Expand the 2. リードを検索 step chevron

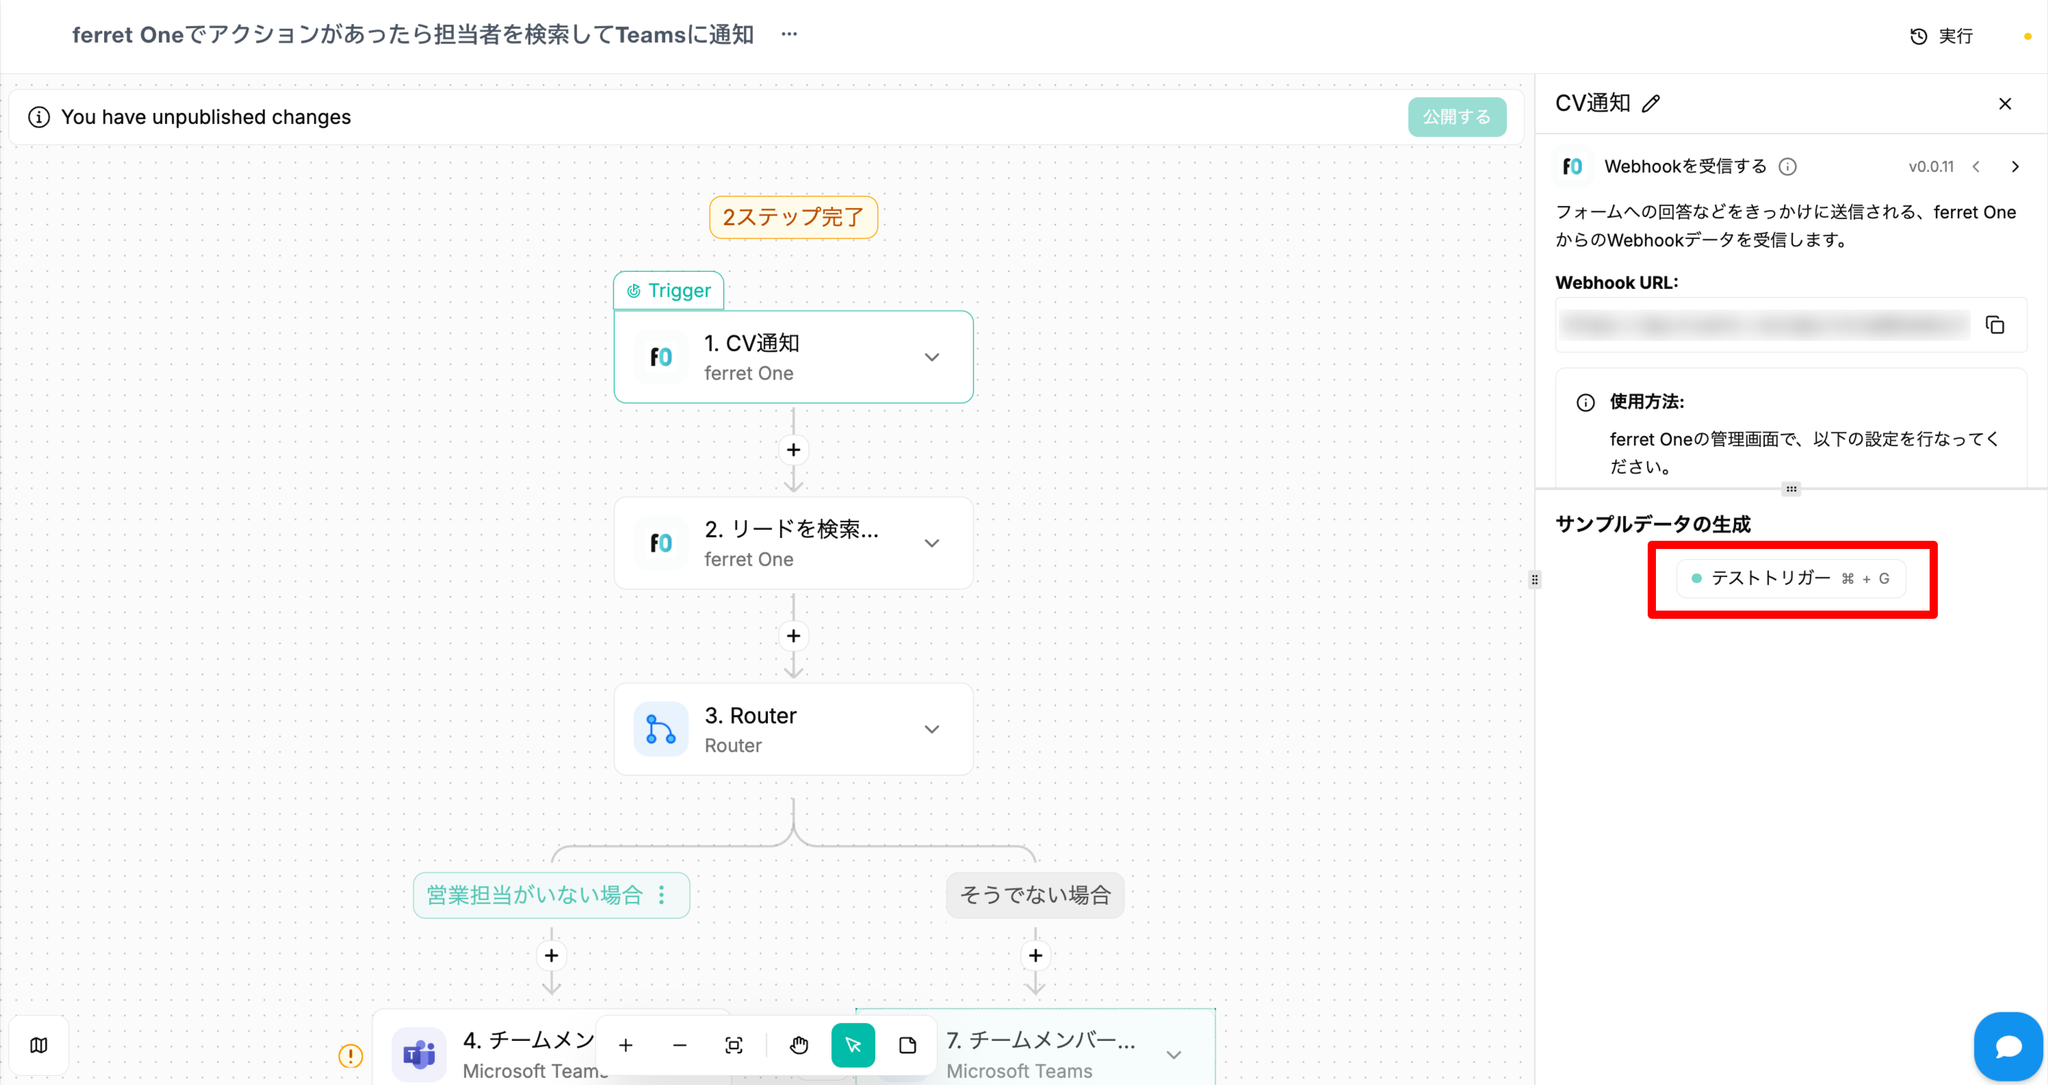(932, 543)
